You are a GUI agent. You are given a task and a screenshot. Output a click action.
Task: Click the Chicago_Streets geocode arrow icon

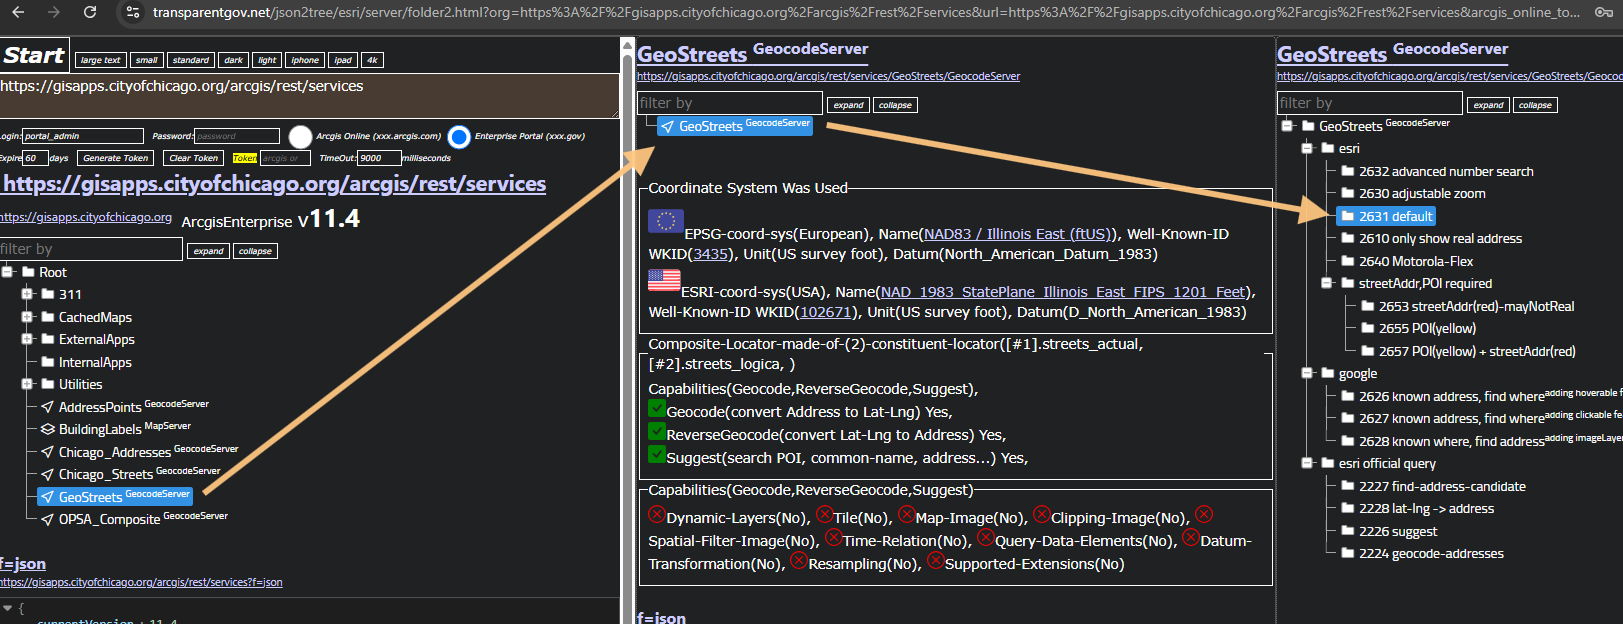(47, 474)
